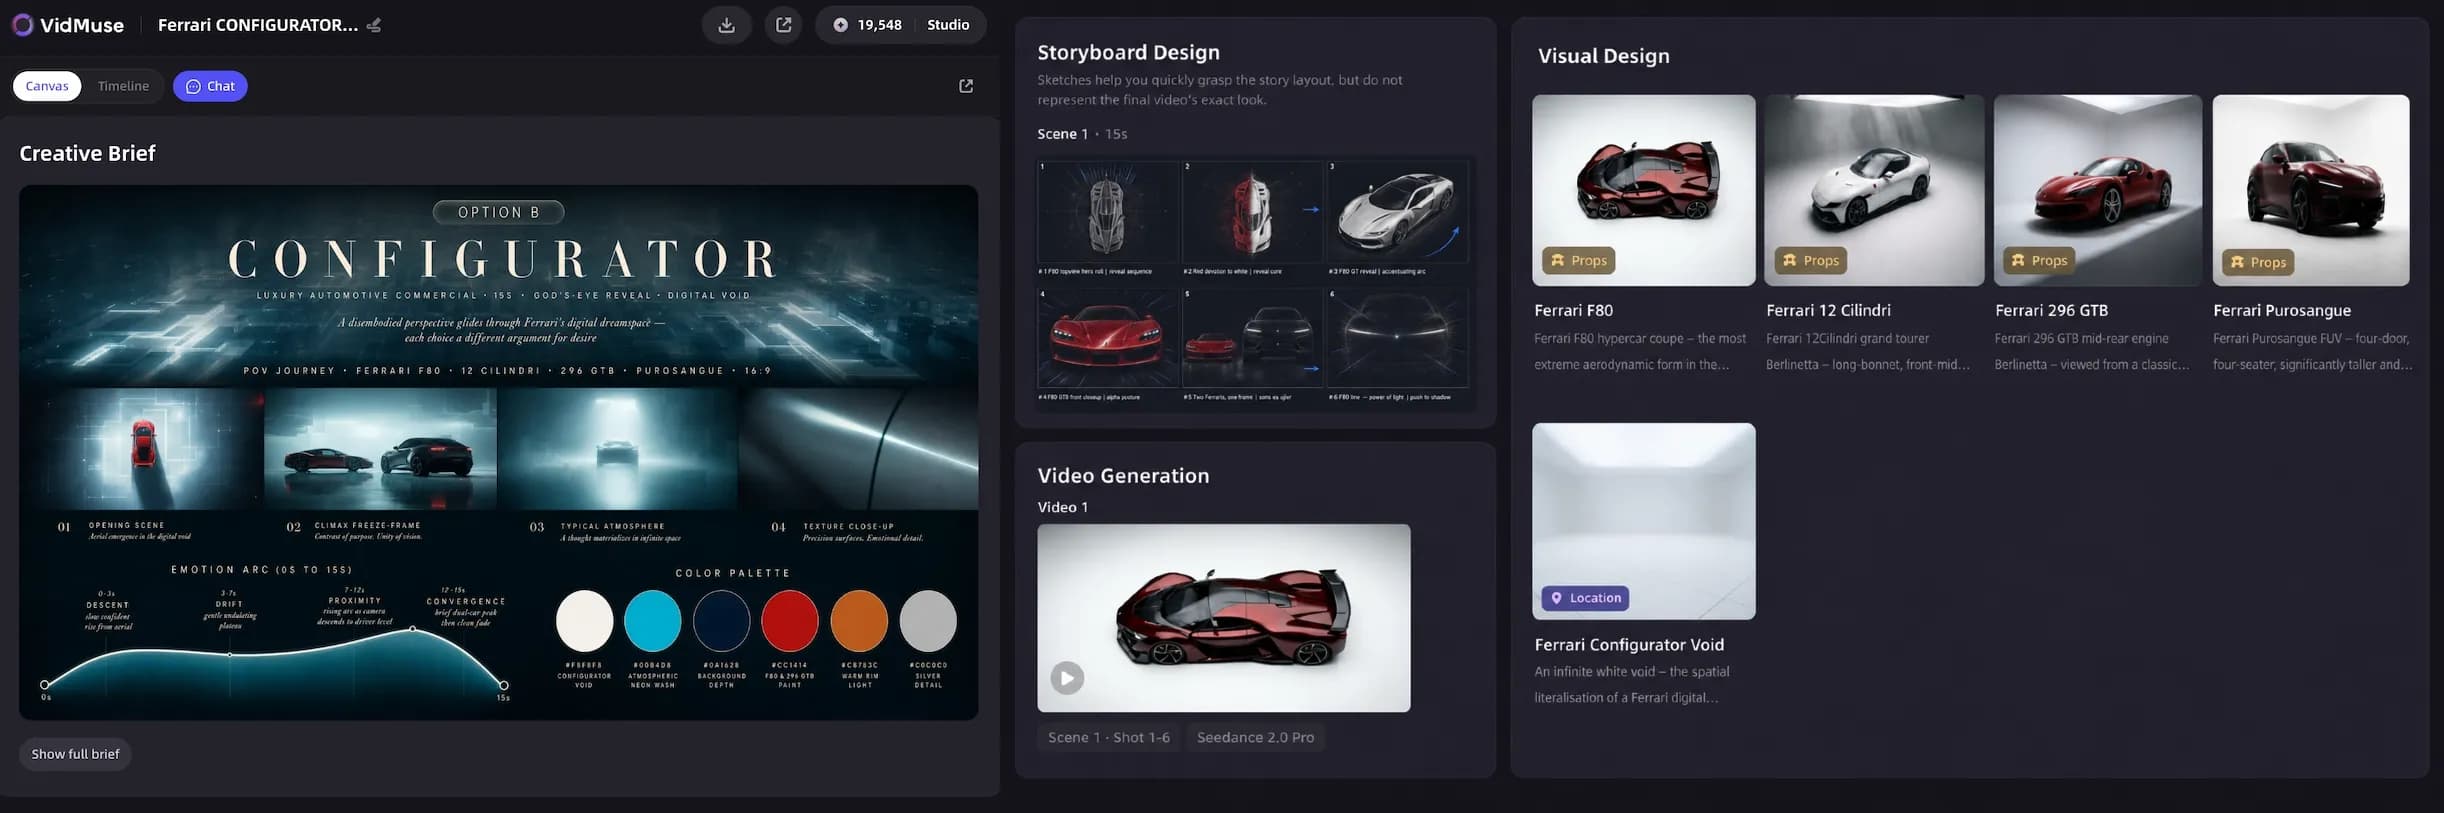
Task: Open the Ferrari F80 prop thumbnail
Action: [1643, 190]
